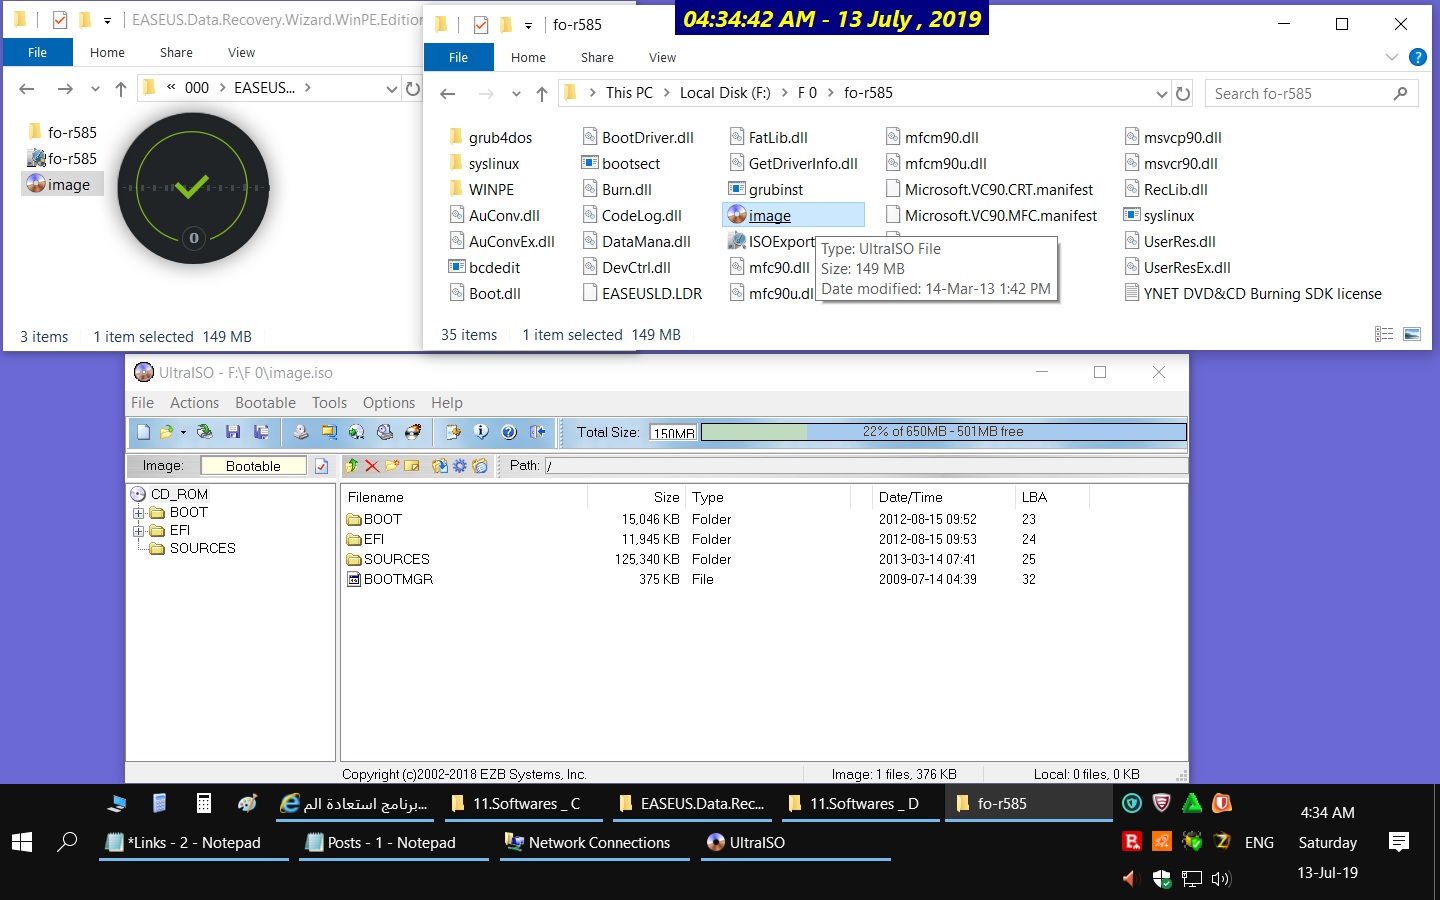The height and width of the screenshot is (900, 1440).
Task: Click the red X delete icon in UltraISO
Action: click(x=371, y=466)
